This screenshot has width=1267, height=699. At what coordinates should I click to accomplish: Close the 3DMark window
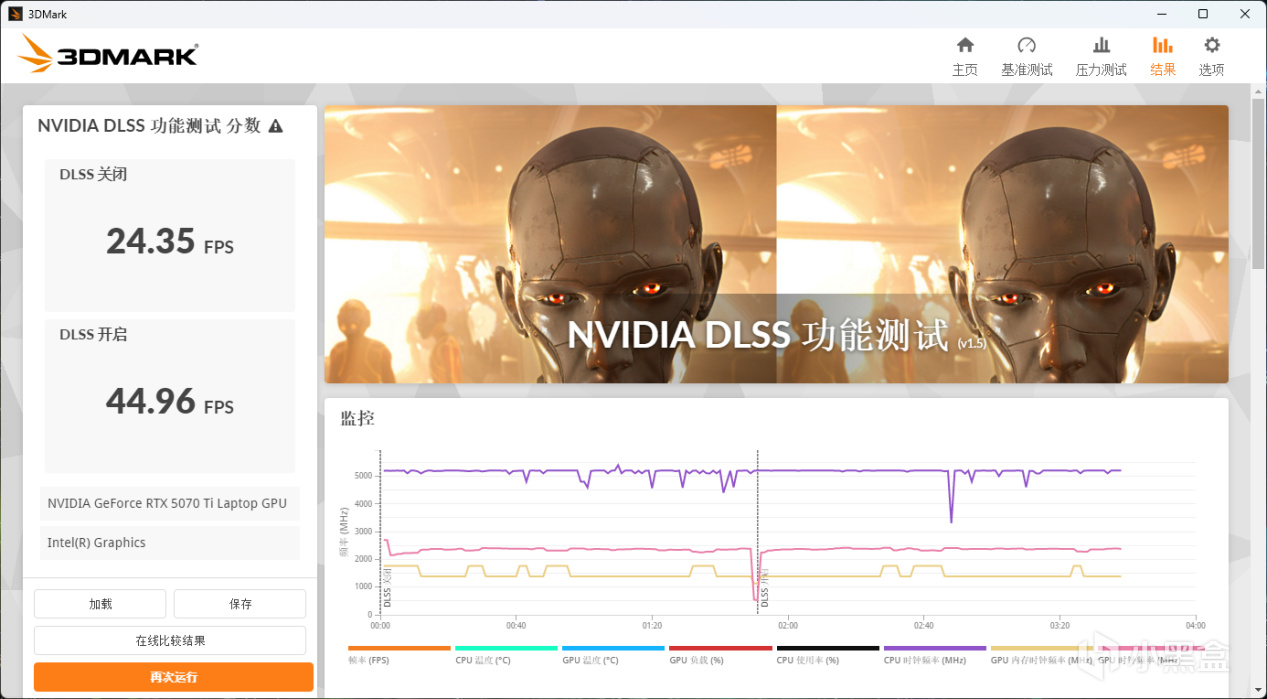pyautogui.click(x=1245, y=14)
